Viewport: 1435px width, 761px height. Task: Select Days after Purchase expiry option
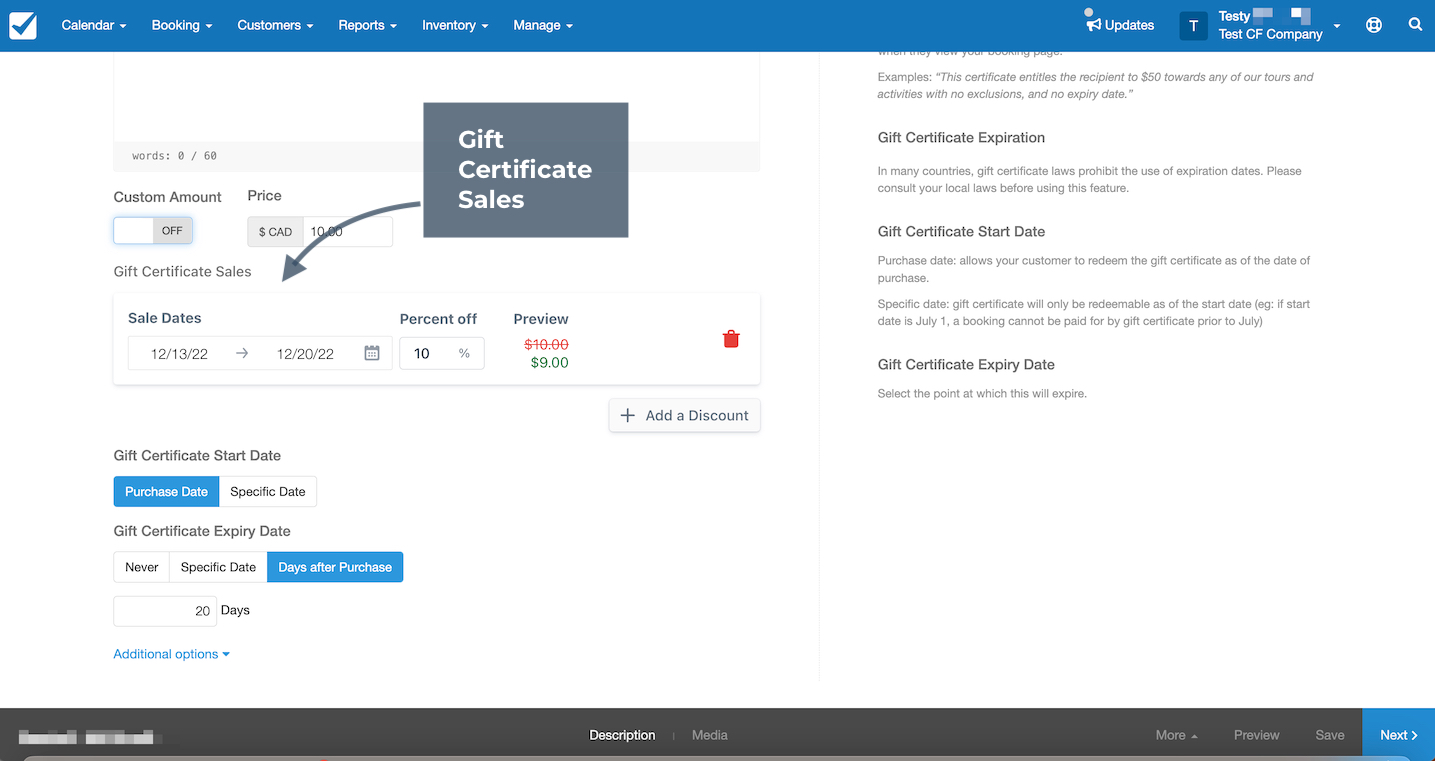pos(335,567)
